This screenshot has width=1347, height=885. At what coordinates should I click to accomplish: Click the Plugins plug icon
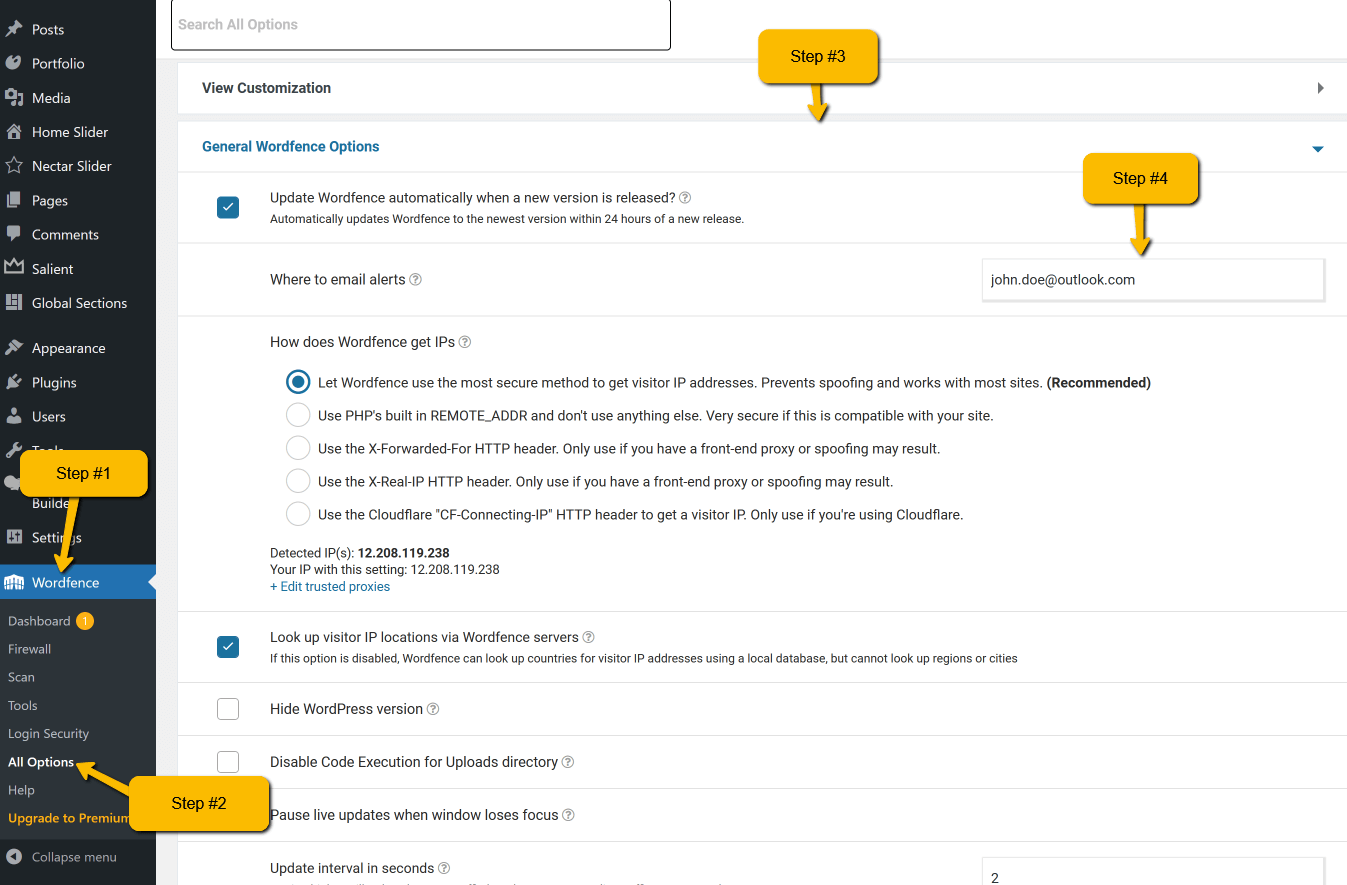(x=14, y=382)
